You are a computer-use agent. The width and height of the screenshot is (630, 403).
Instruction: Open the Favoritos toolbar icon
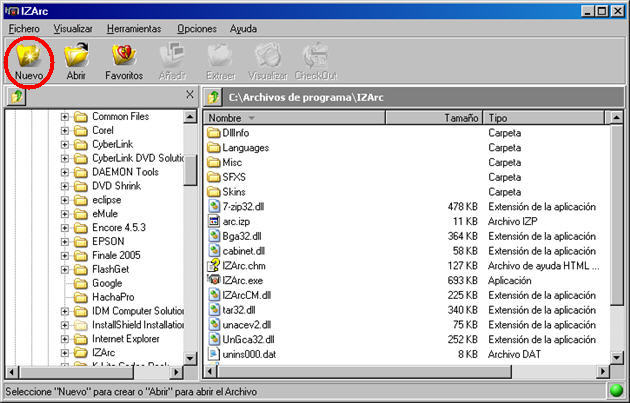(122, 58)
